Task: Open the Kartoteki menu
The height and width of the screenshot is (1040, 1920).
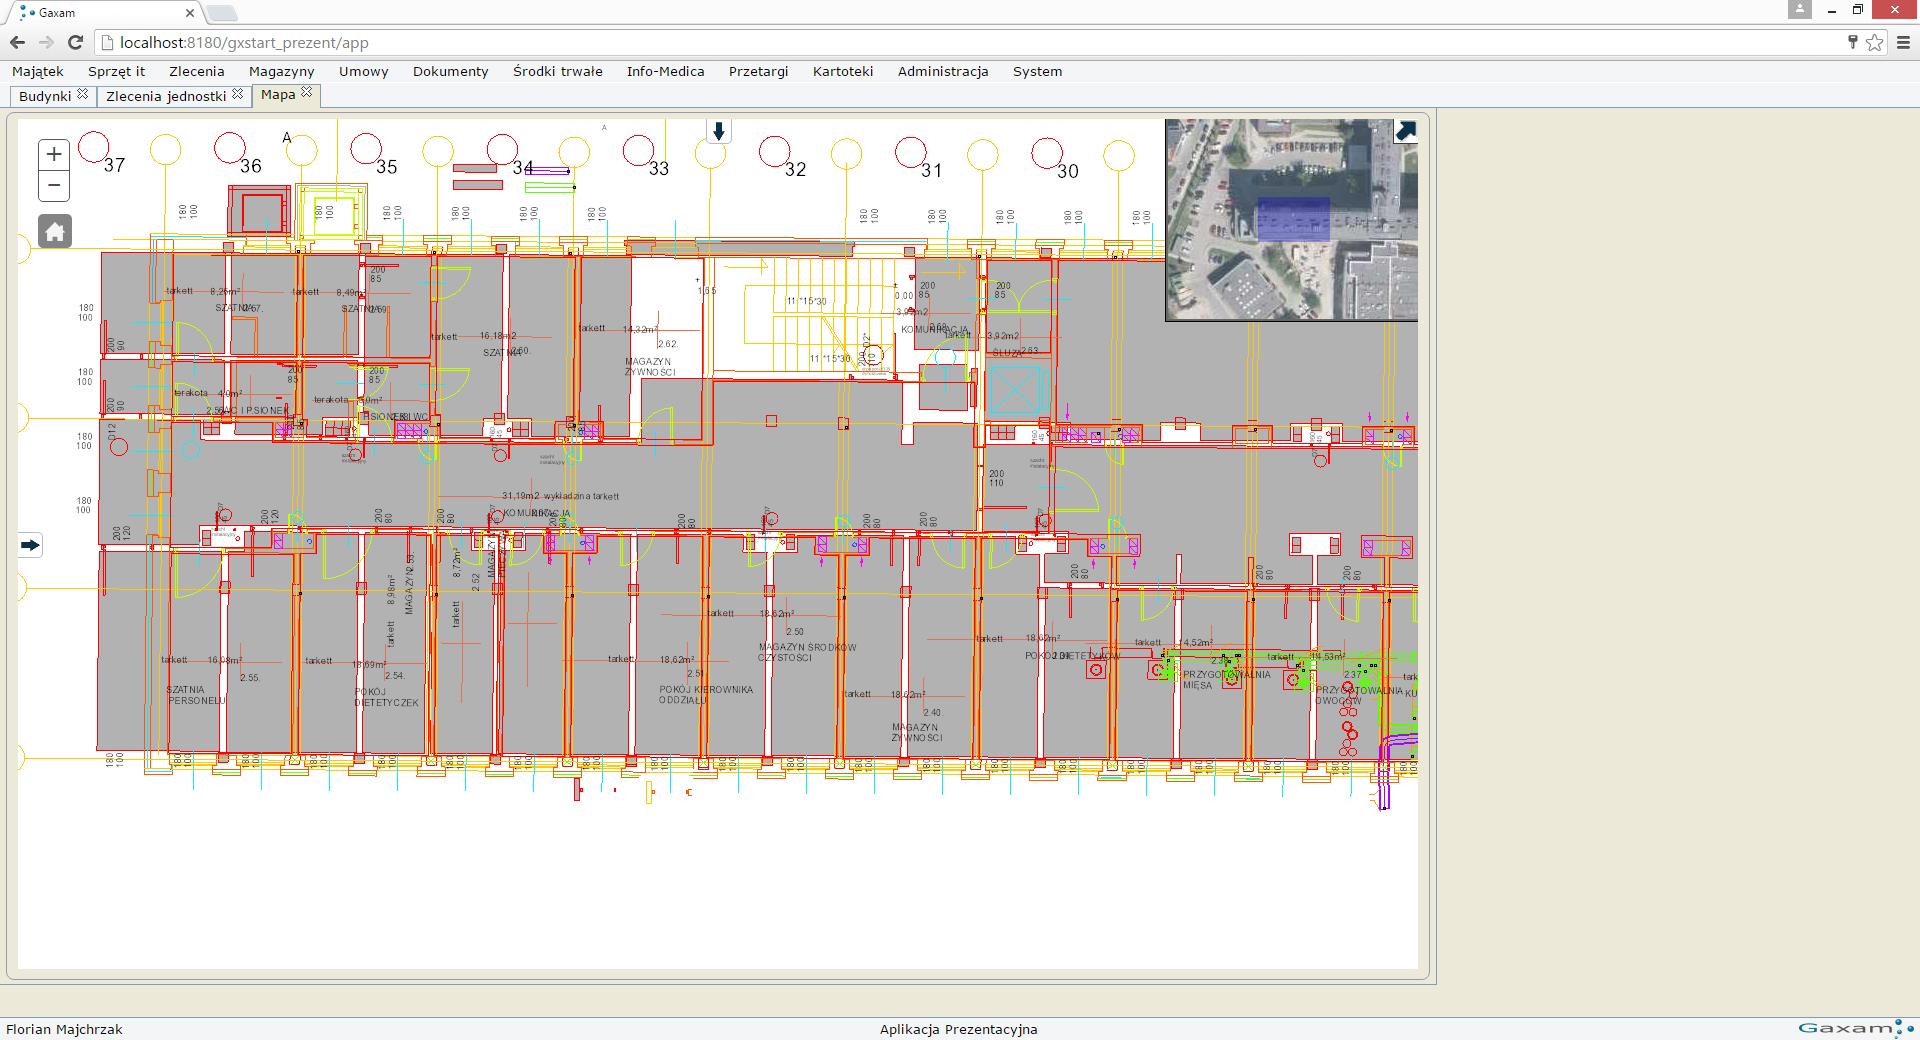Action: (842, 71)
